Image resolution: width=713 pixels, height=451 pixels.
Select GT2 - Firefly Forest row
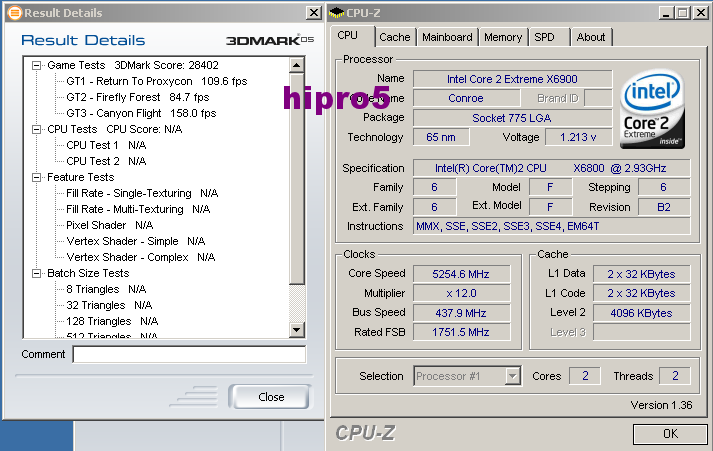coord(138,97)
